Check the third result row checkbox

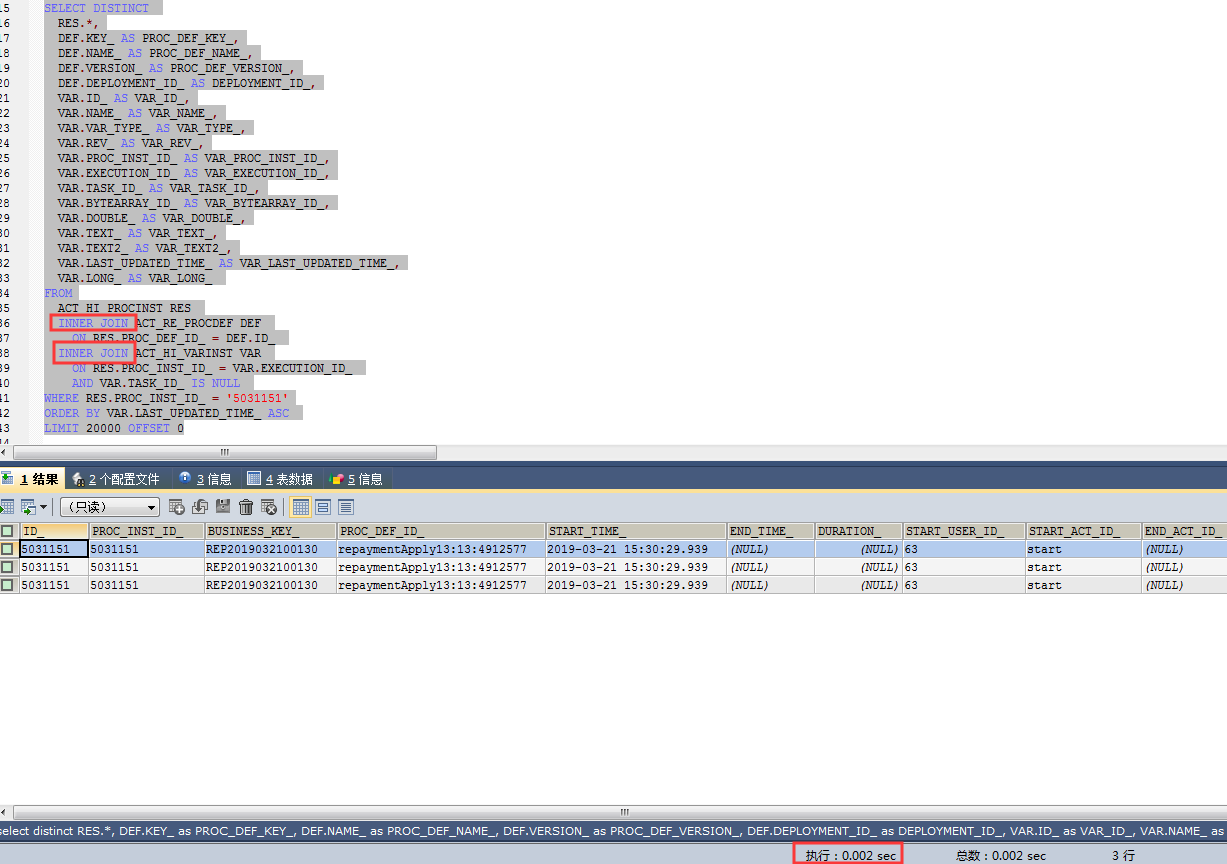(x=7, y=585)
